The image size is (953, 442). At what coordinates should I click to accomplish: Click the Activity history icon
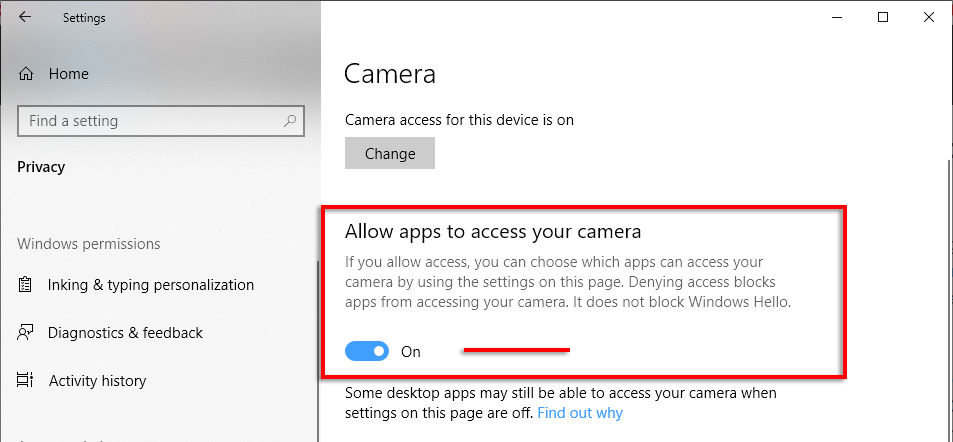pos(26,381)
